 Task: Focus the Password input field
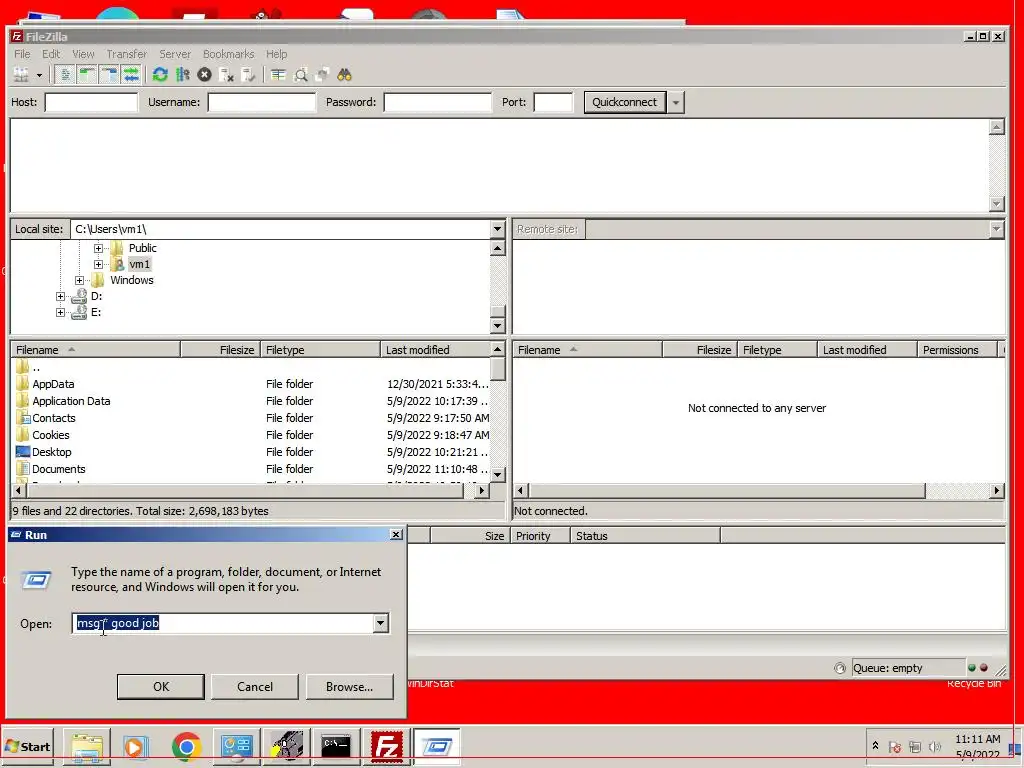[x=438, y=103]
